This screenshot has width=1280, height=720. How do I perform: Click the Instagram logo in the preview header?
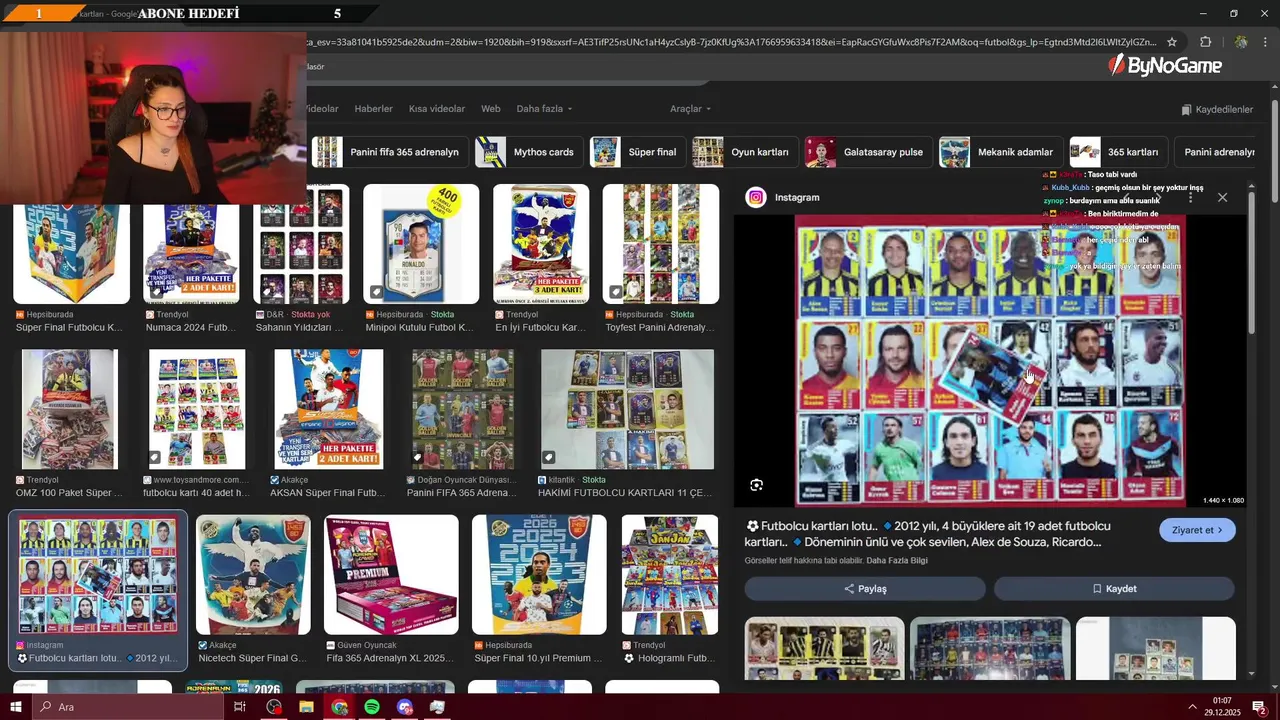(757, 197)
